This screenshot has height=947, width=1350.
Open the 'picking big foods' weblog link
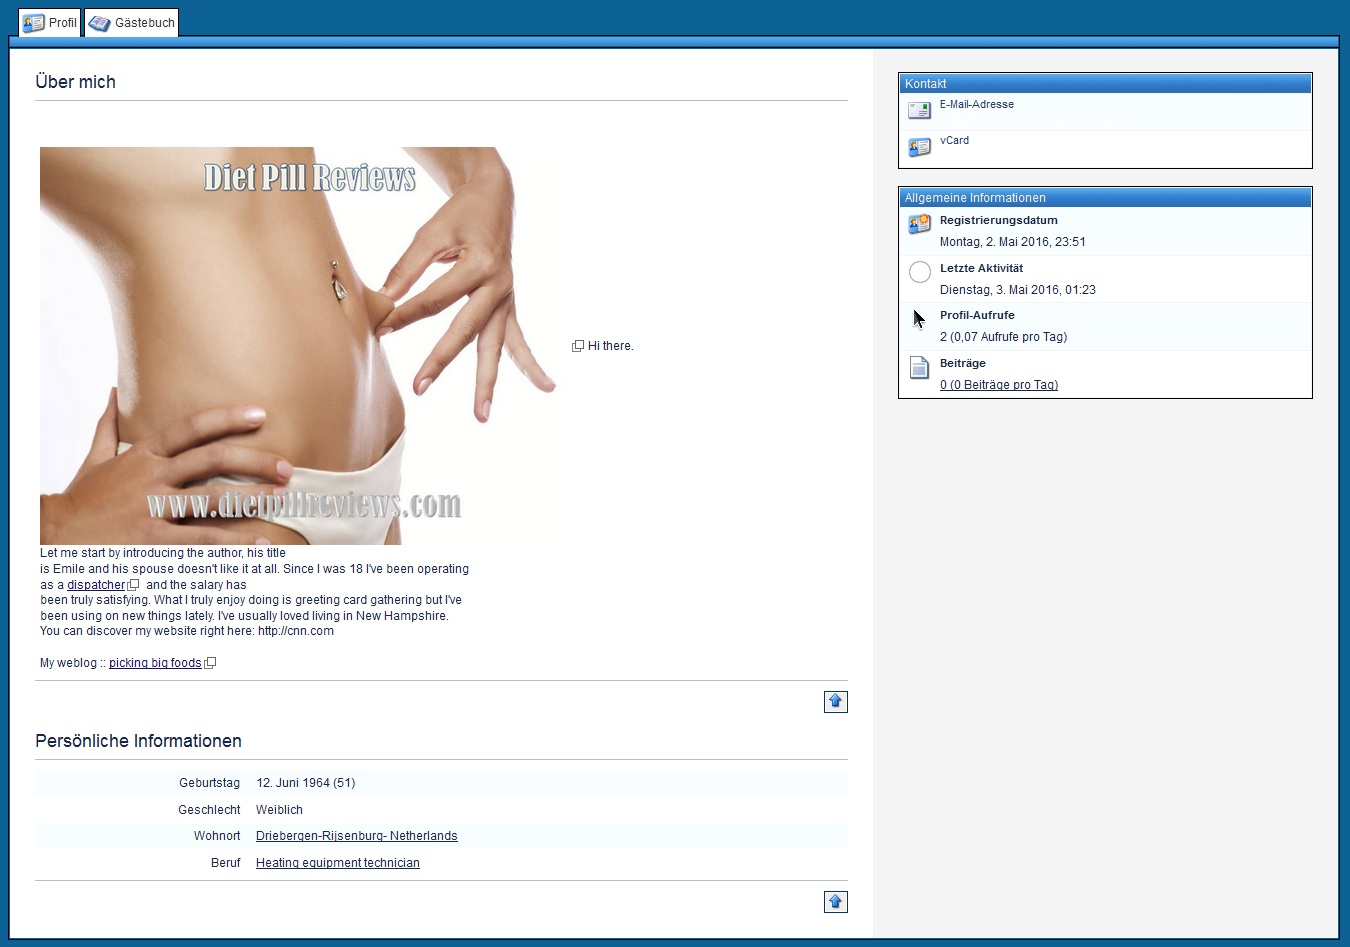(155, 663)
